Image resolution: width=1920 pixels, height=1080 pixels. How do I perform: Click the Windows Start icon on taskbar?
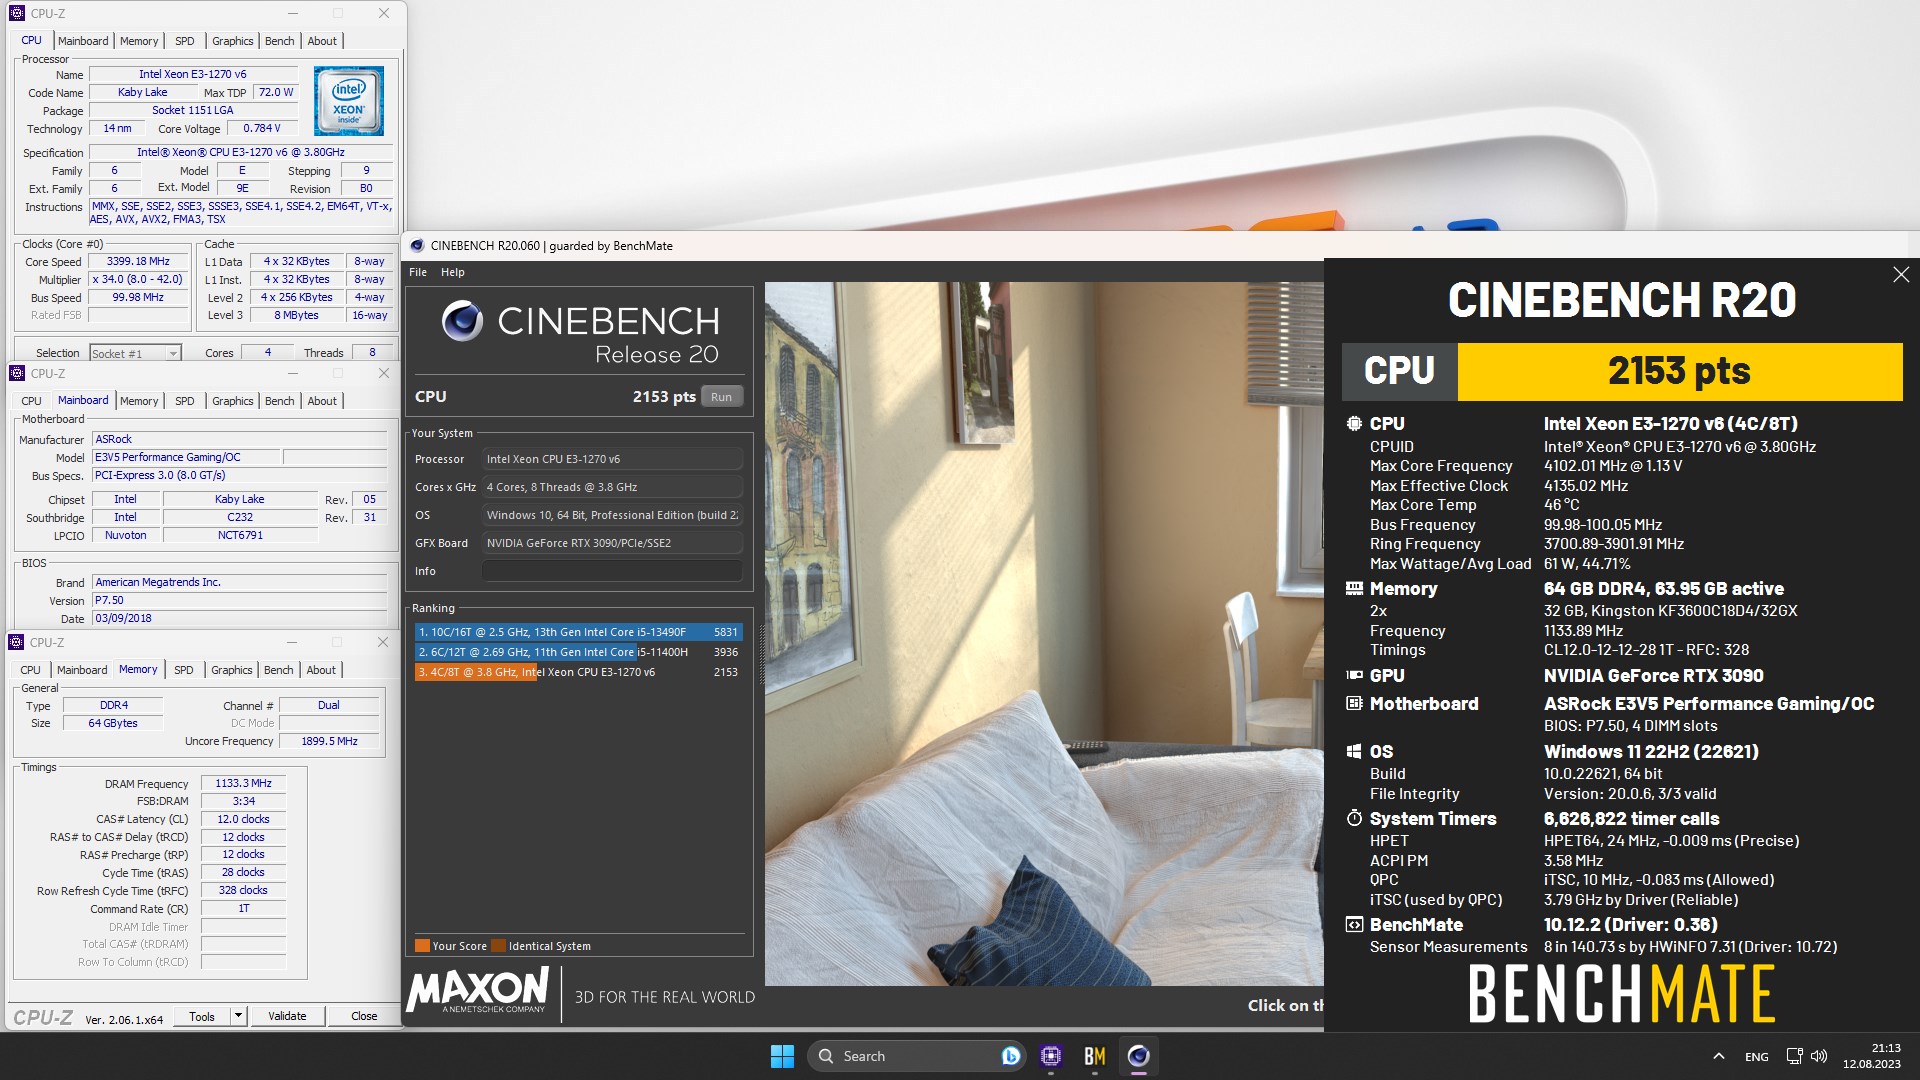click(782, 1056)
